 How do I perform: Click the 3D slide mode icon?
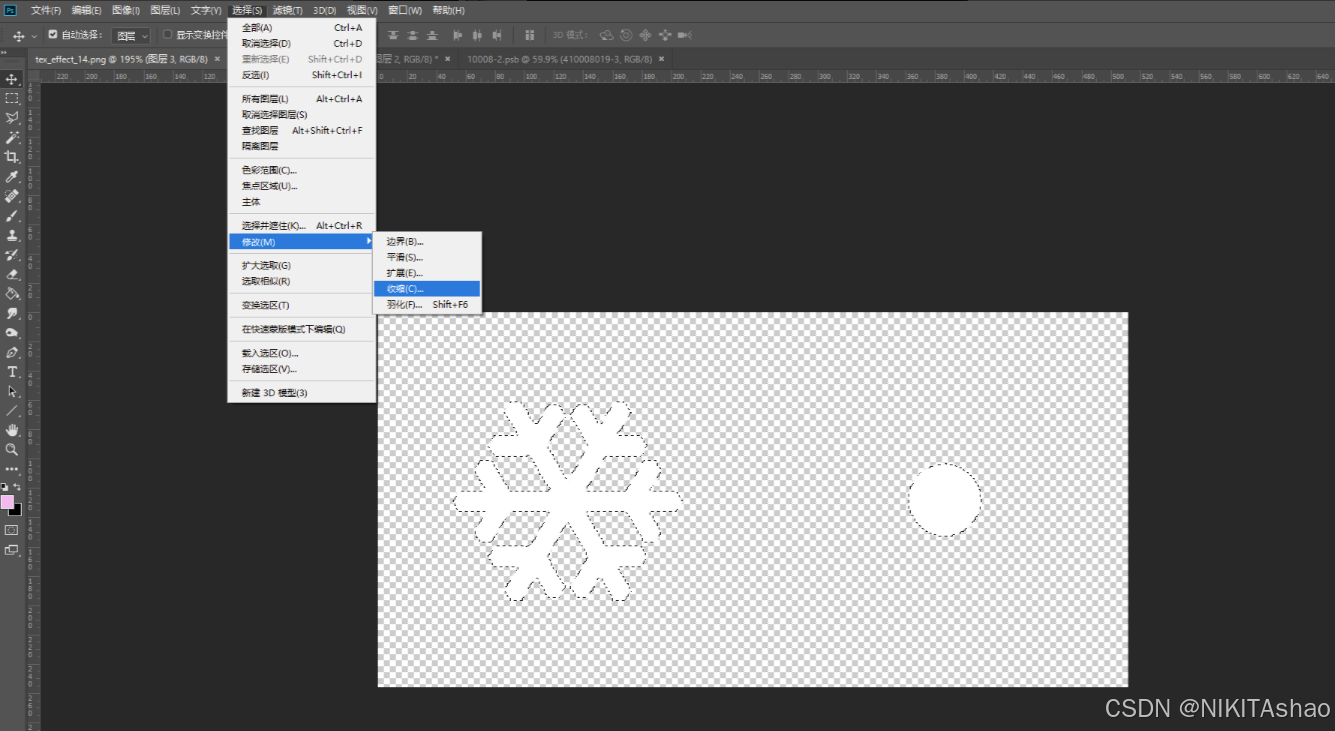click(x=665, y=35)
